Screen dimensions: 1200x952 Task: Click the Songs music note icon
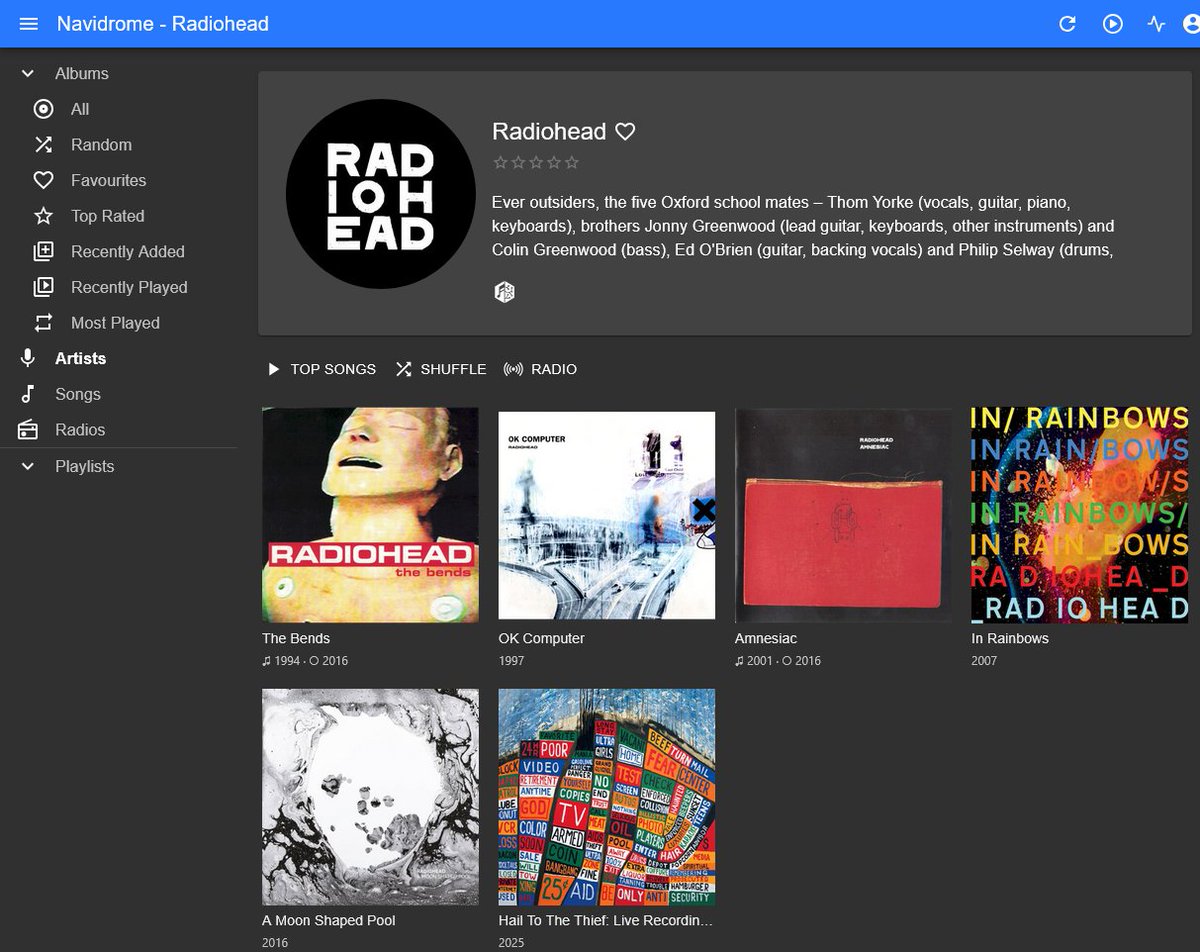point(28,394)
